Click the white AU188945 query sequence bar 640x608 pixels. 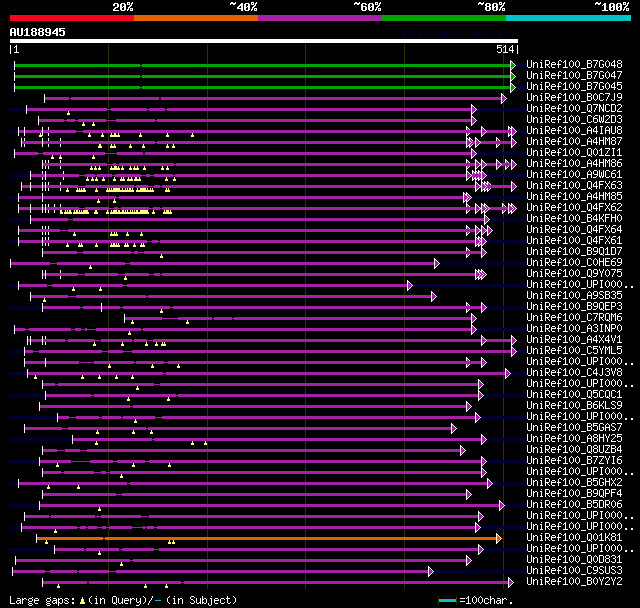pos(264,41)
